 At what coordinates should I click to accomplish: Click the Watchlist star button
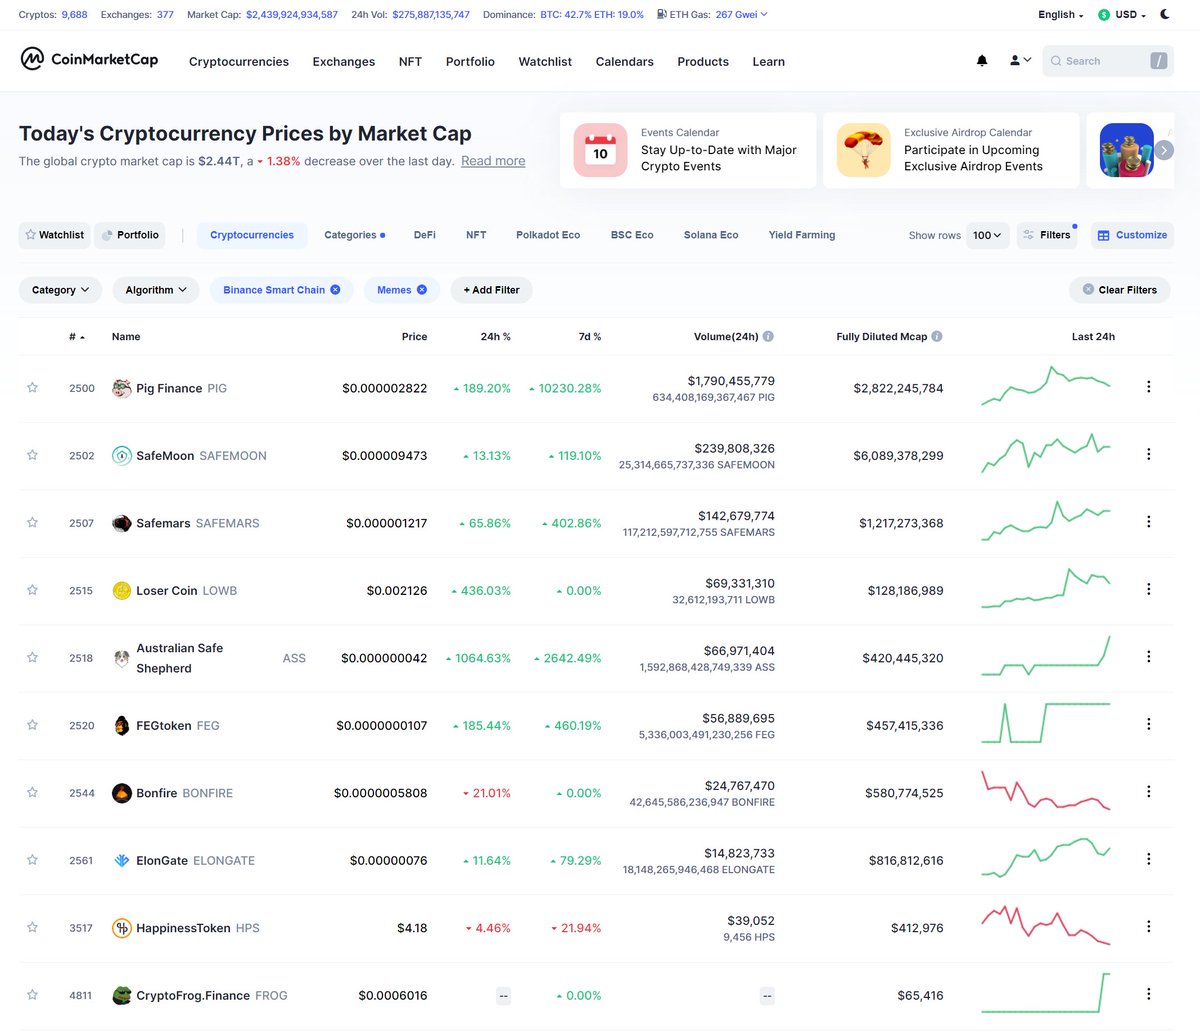[54, 235]
